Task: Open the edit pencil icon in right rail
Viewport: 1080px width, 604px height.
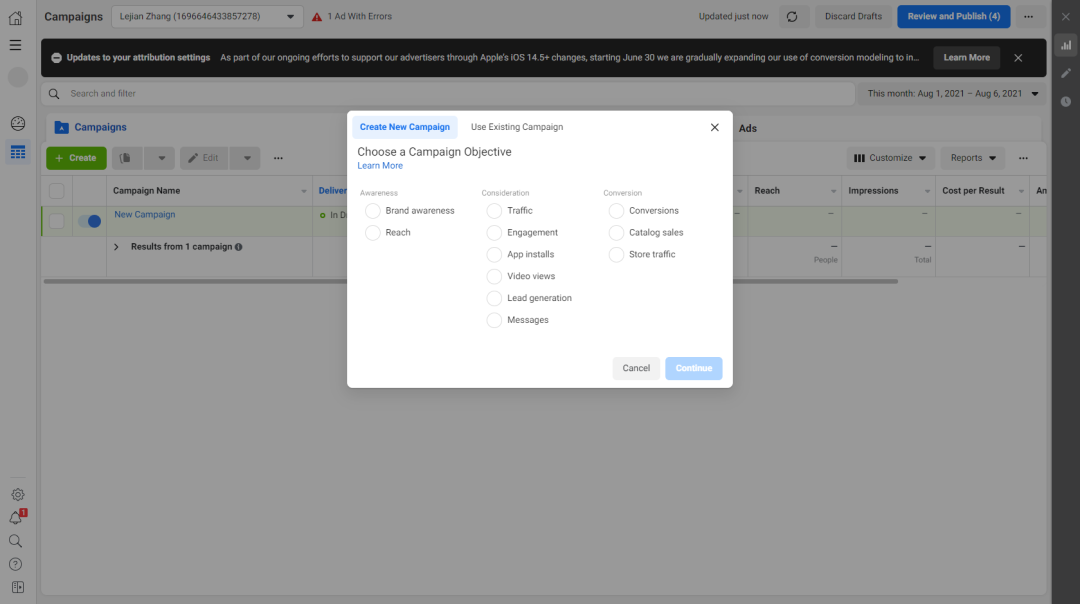Action: coord(1066,73)
